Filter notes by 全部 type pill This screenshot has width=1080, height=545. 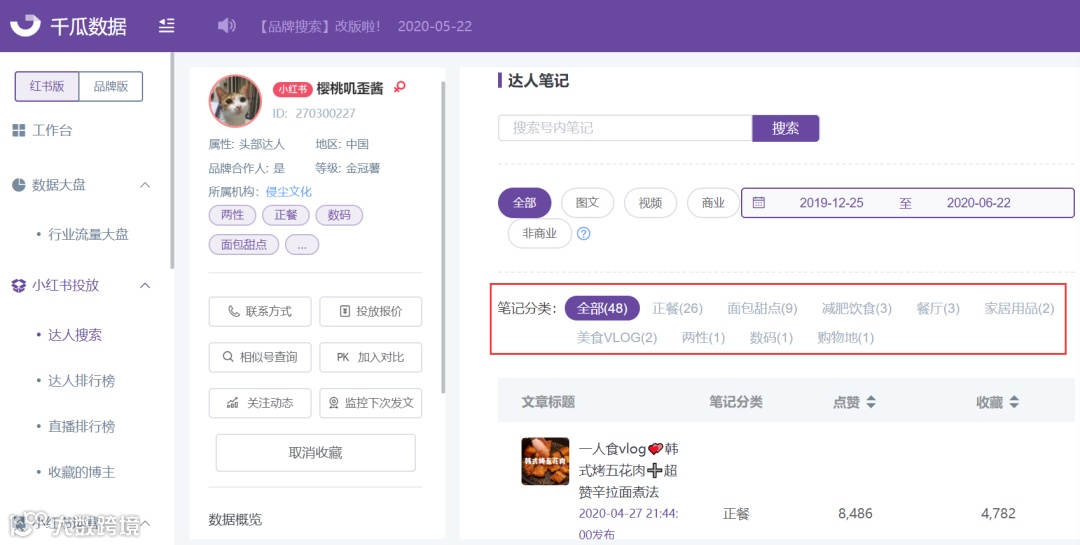(524, 203)
